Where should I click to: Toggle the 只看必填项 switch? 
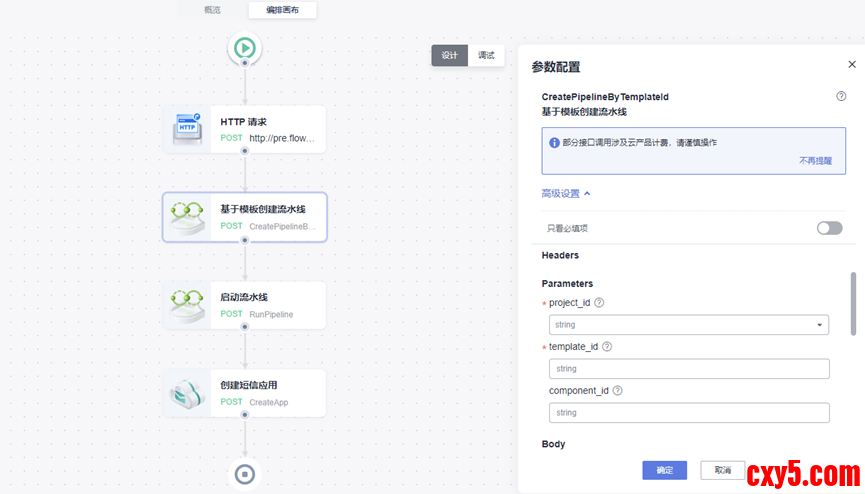tap(829, 228)
